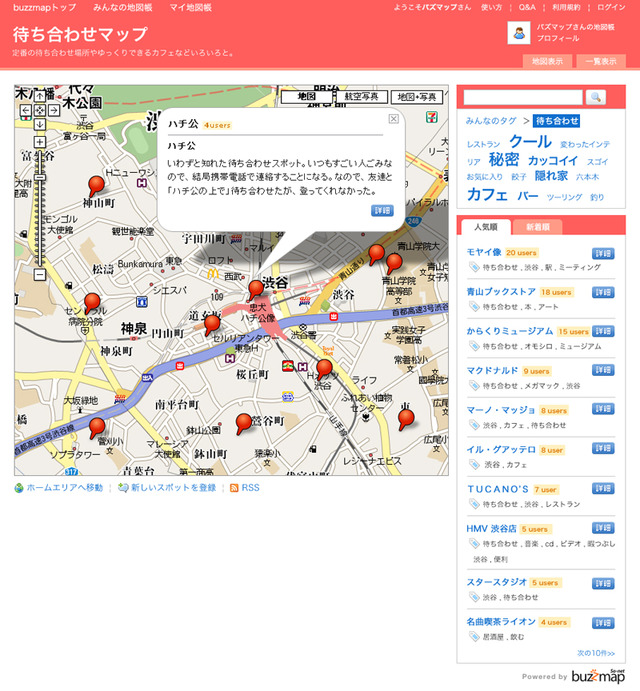Click 詳細 button for 青山ブックストア
This screenshot has height=691, width=640.
point(603,292)
